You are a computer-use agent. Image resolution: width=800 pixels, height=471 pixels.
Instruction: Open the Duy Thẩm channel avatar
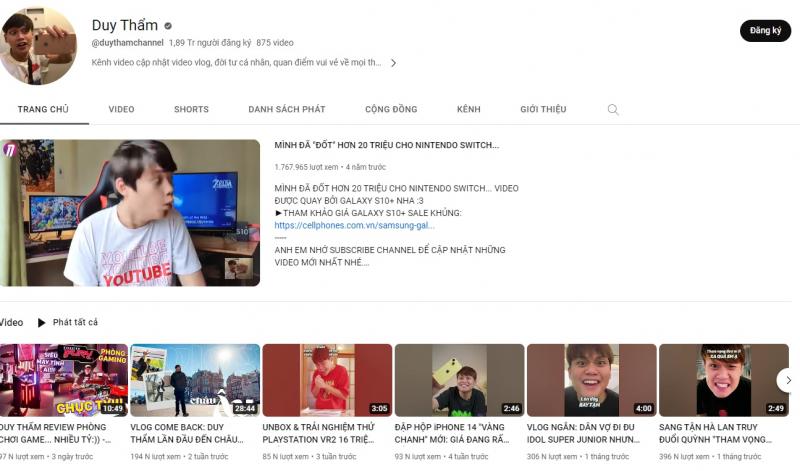[37, 46]
